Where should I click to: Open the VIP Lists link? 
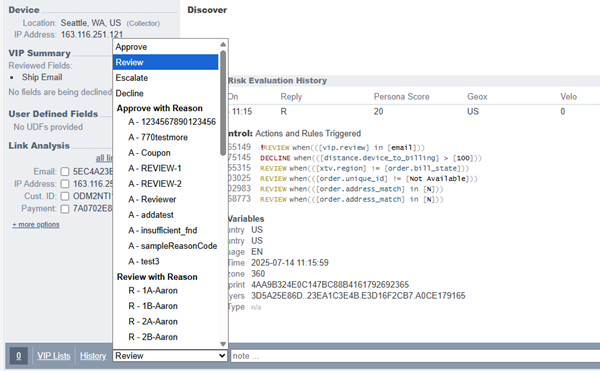point(54,356)
